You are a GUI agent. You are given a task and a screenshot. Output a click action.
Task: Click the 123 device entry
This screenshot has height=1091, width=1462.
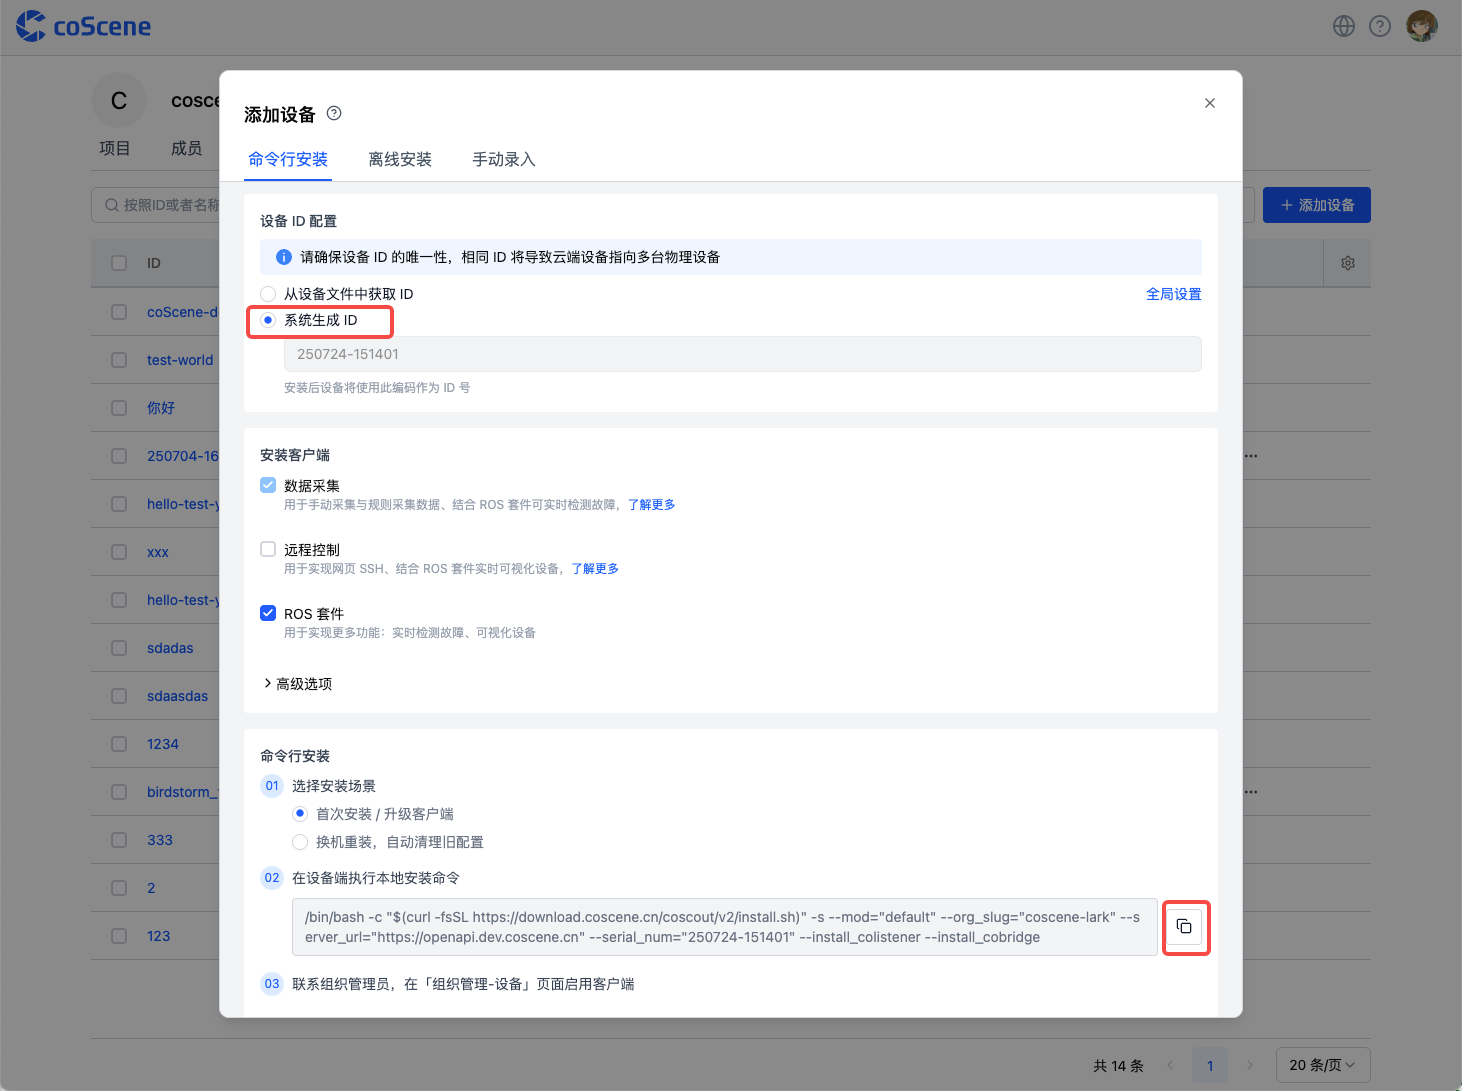(159, 936)
